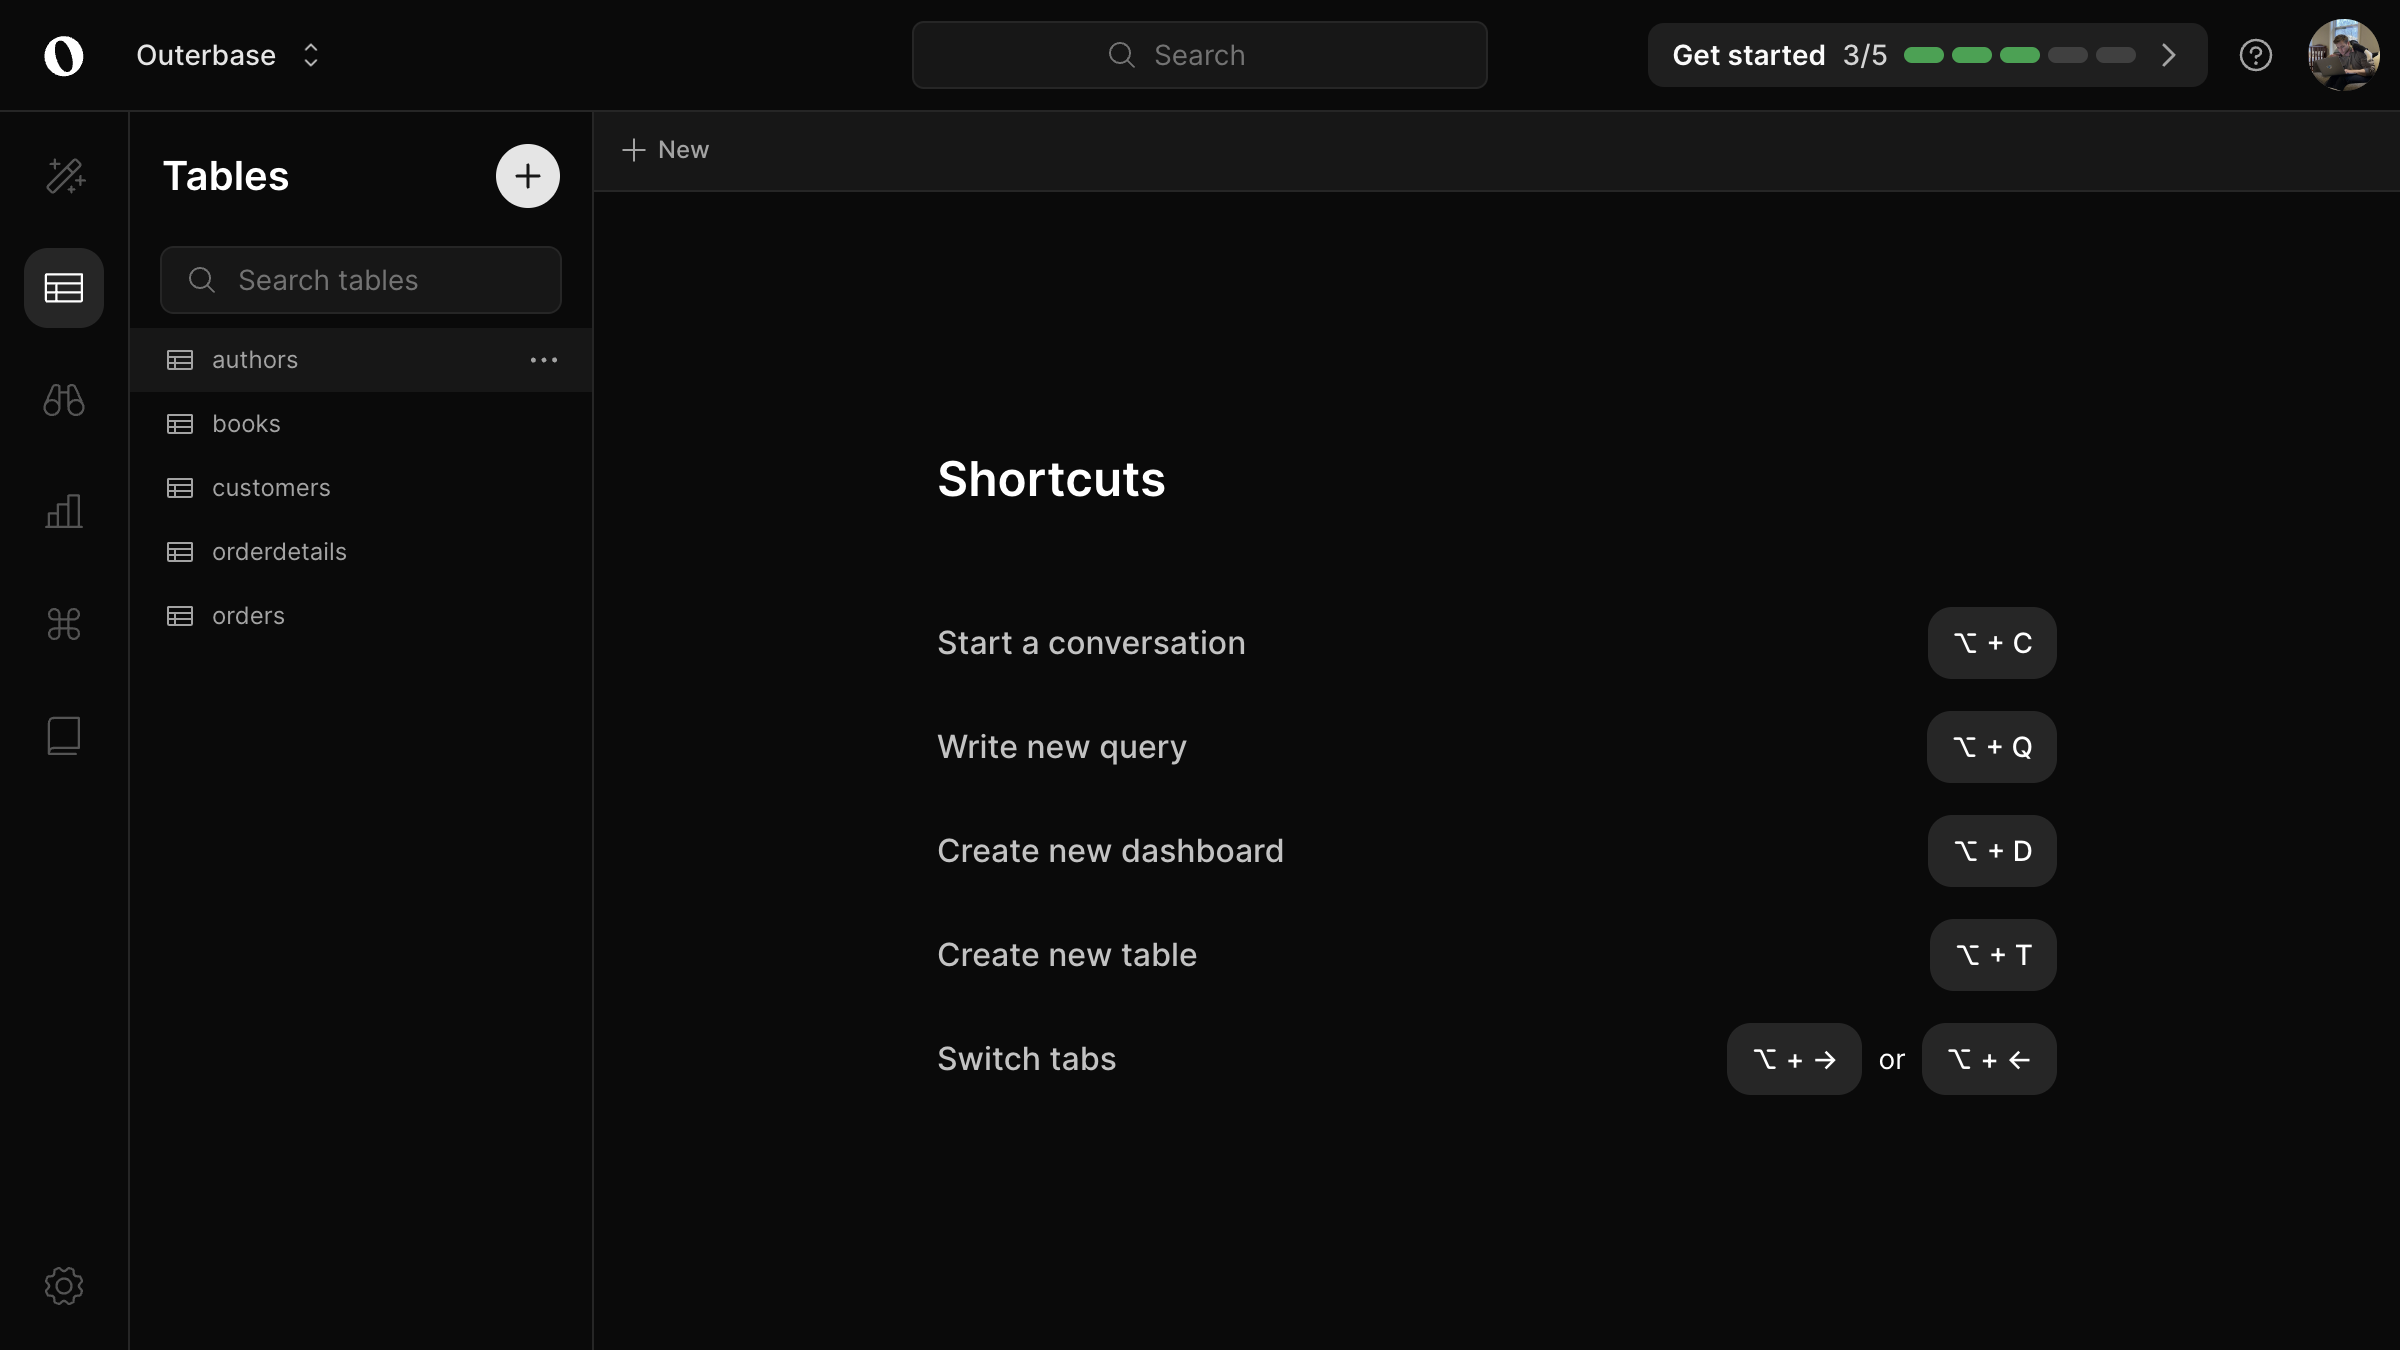Open the settings gear icon
Image resolution: width=2400 pixels, height=1350 pixels.
click(64, 1286)
